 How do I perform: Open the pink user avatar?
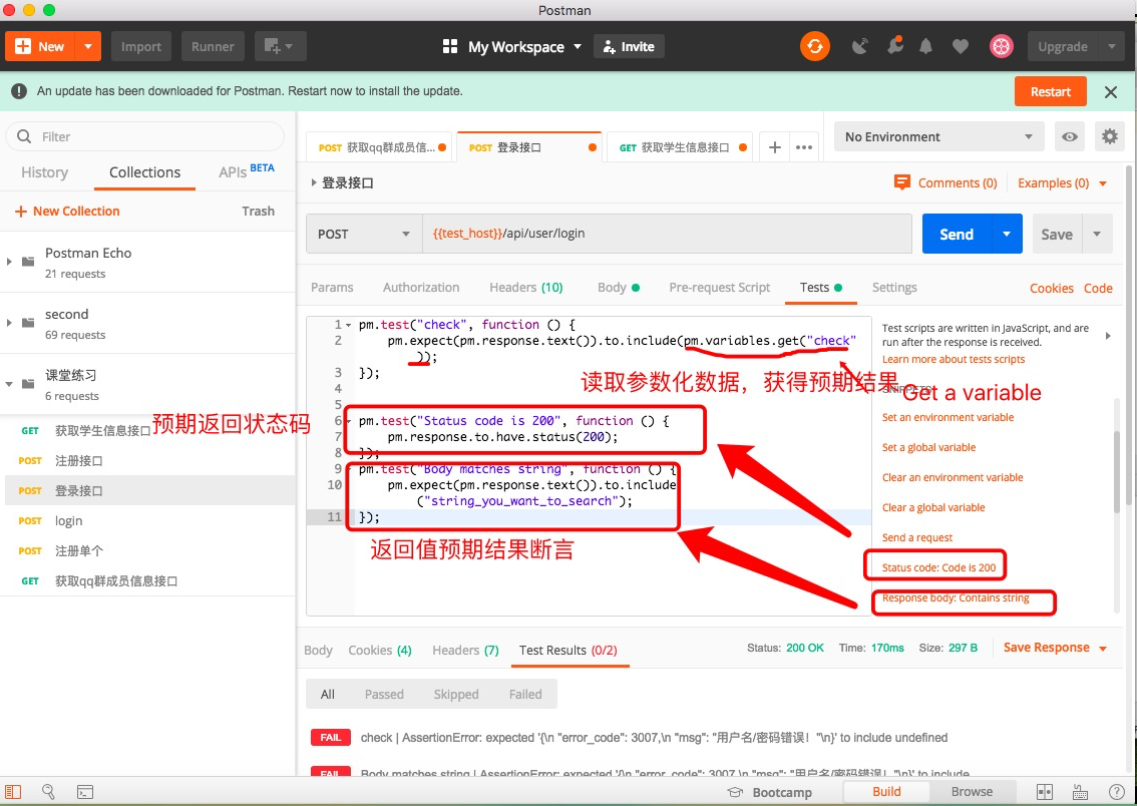pyautogui.click(x=1001, y=46)
